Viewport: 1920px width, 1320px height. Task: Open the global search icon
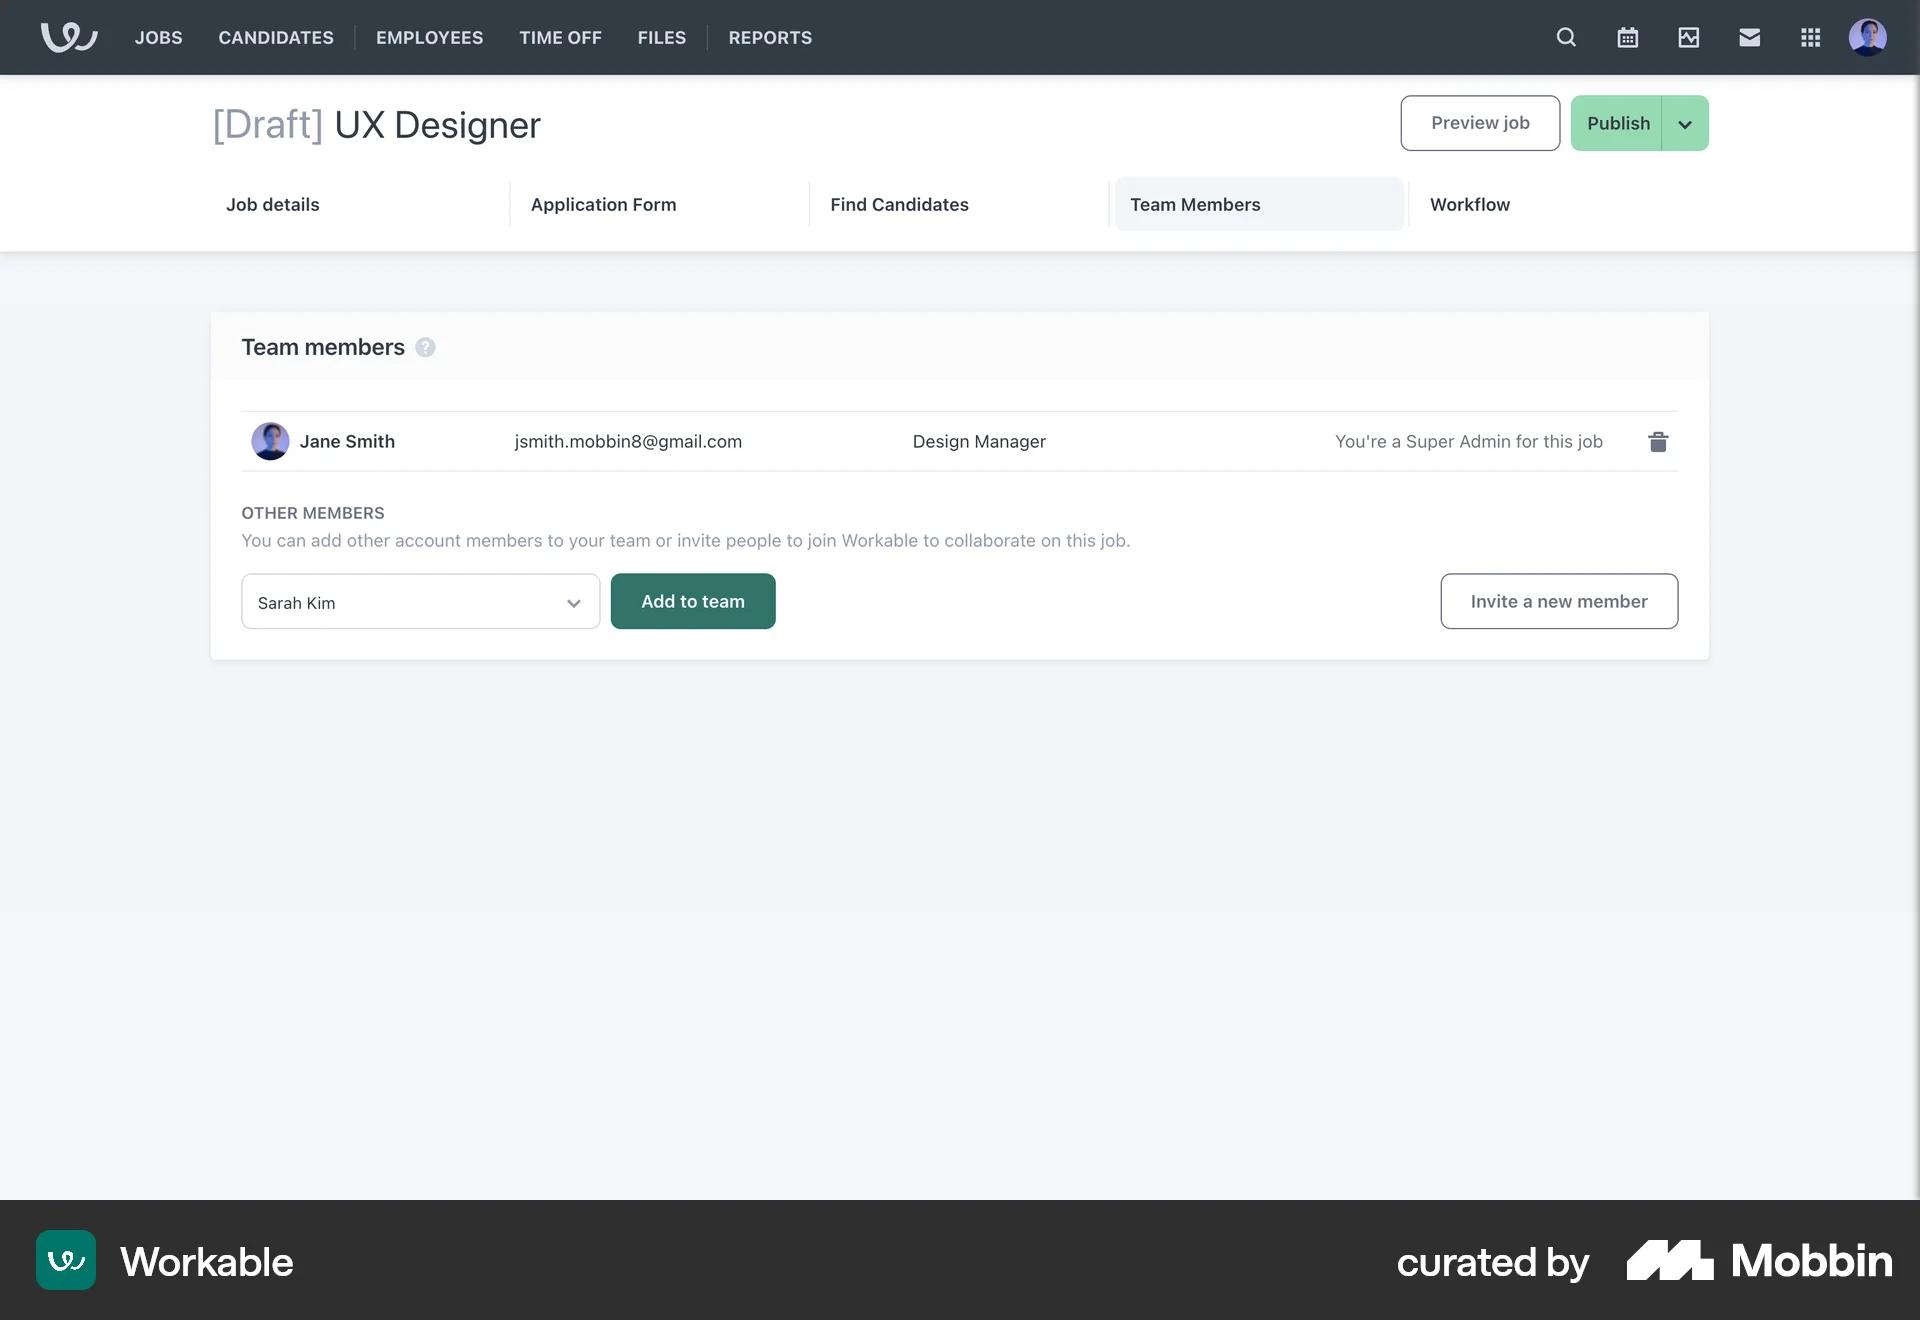[x=1566, y=37]
